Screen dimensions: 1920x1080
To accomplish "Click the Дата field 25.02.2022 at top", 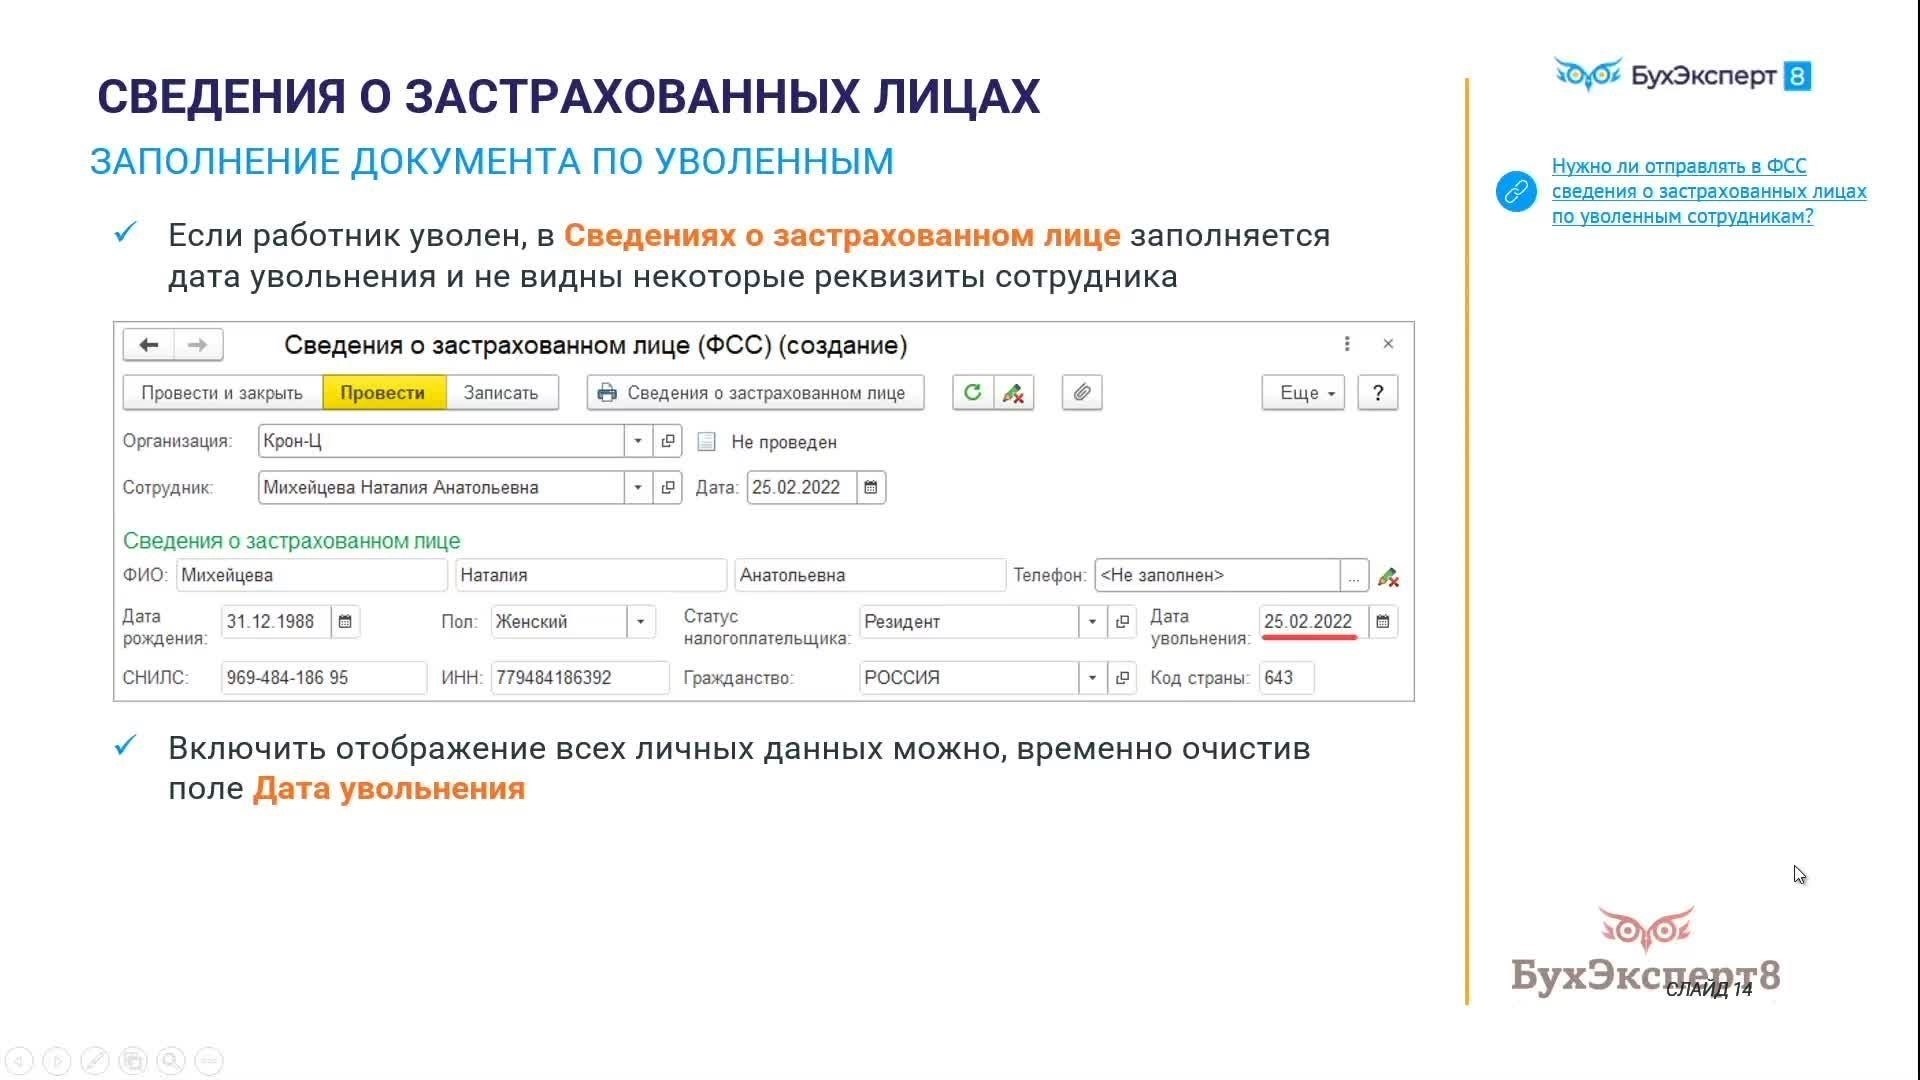I will [801, 487].
